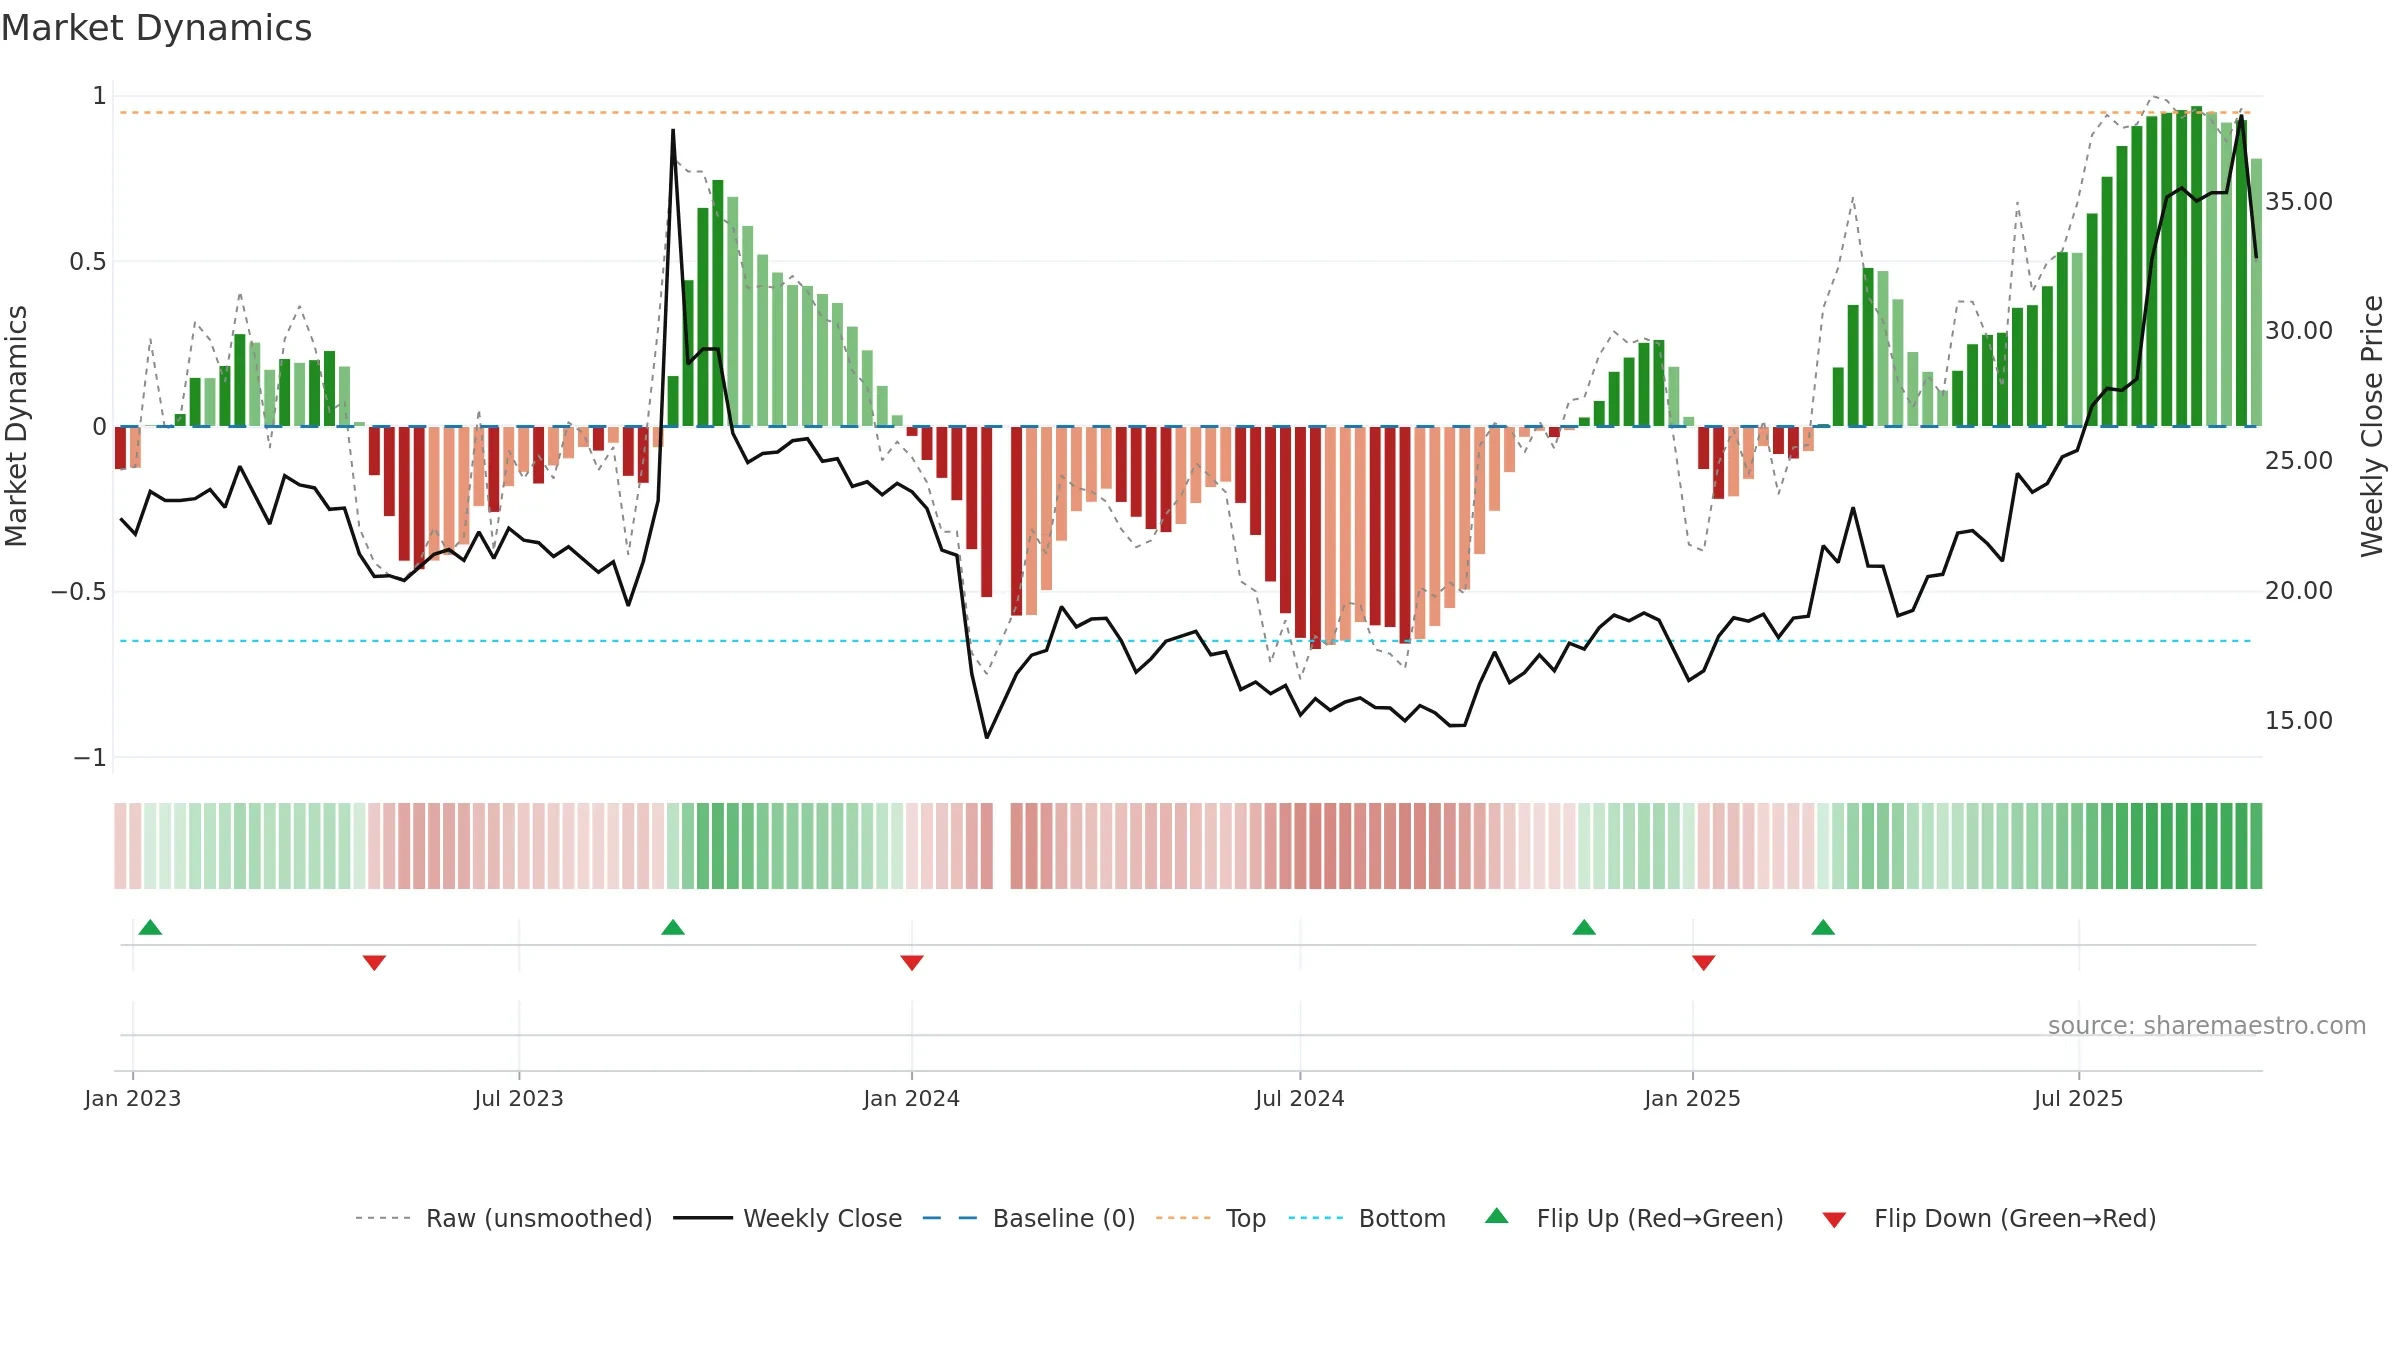The width and height of the screenshot is (2400, 1350).
Task: Select the Flip Up marker near November 2024
Action: pyautogui.click(x=1584, y=927)
